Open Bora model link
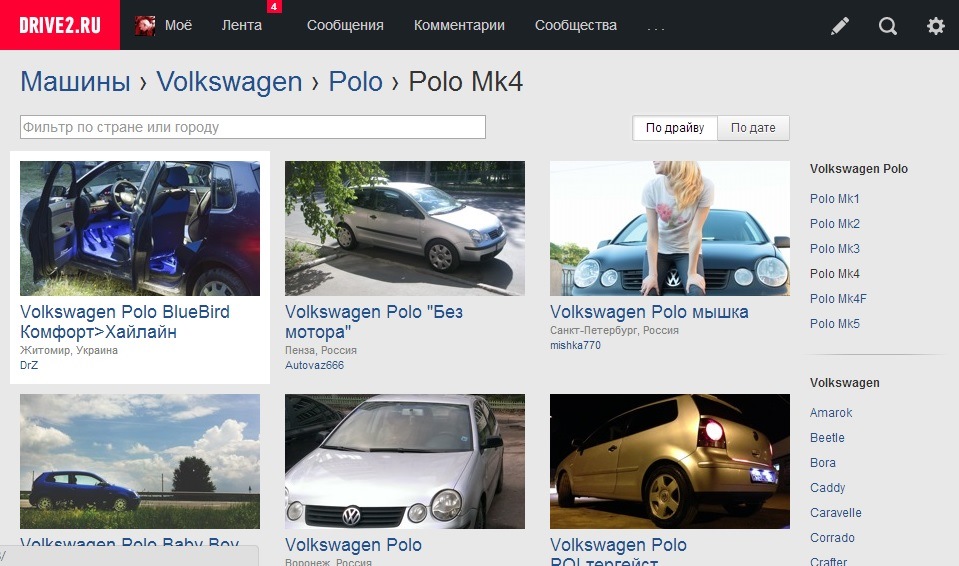The image size is (959, 566). (x=823, y=463)
